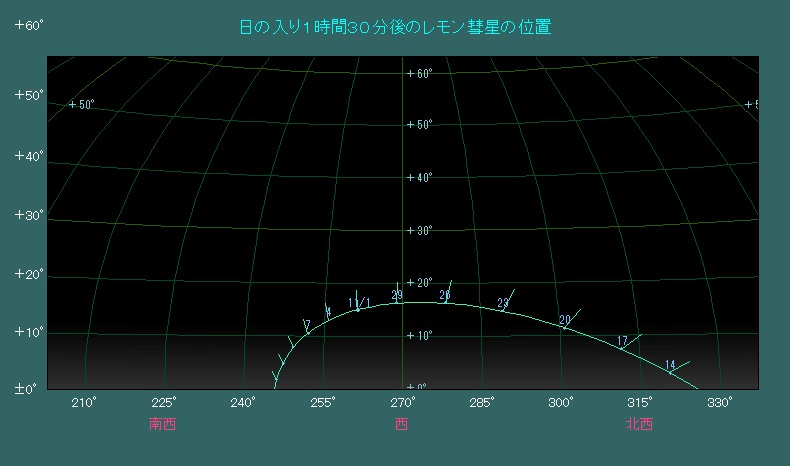Image resolution: width=790 pixels, height=466 pixels.
Task: Click the 270° azimuth axis label
Action: click(x=402, y=403)
